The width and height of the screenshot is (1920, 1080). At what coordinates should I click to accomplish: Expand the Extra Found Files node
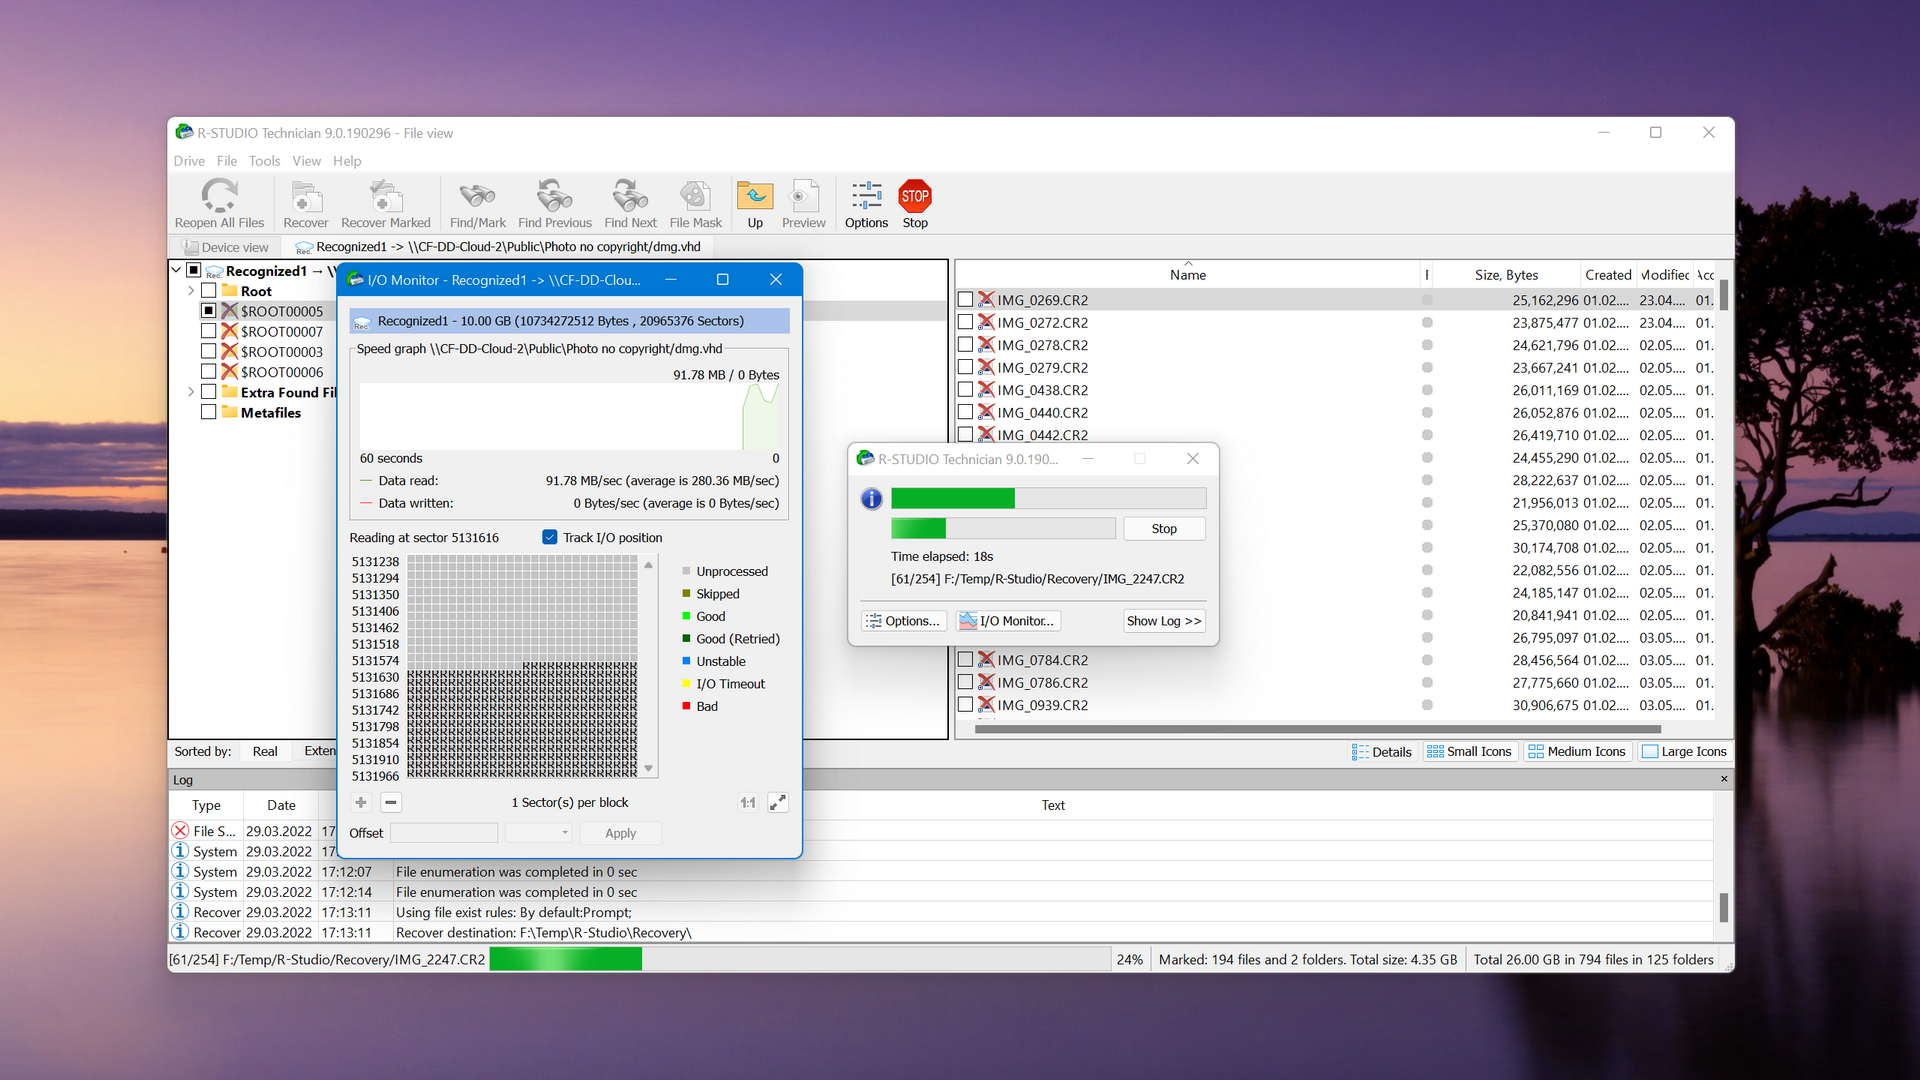pyautogui.click(x=190, y=392)
